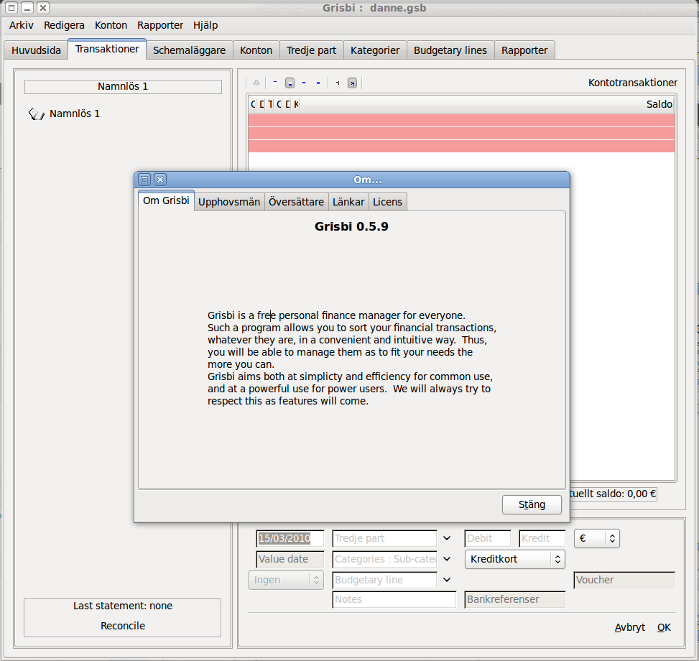Click the K column header

(296, 104)
